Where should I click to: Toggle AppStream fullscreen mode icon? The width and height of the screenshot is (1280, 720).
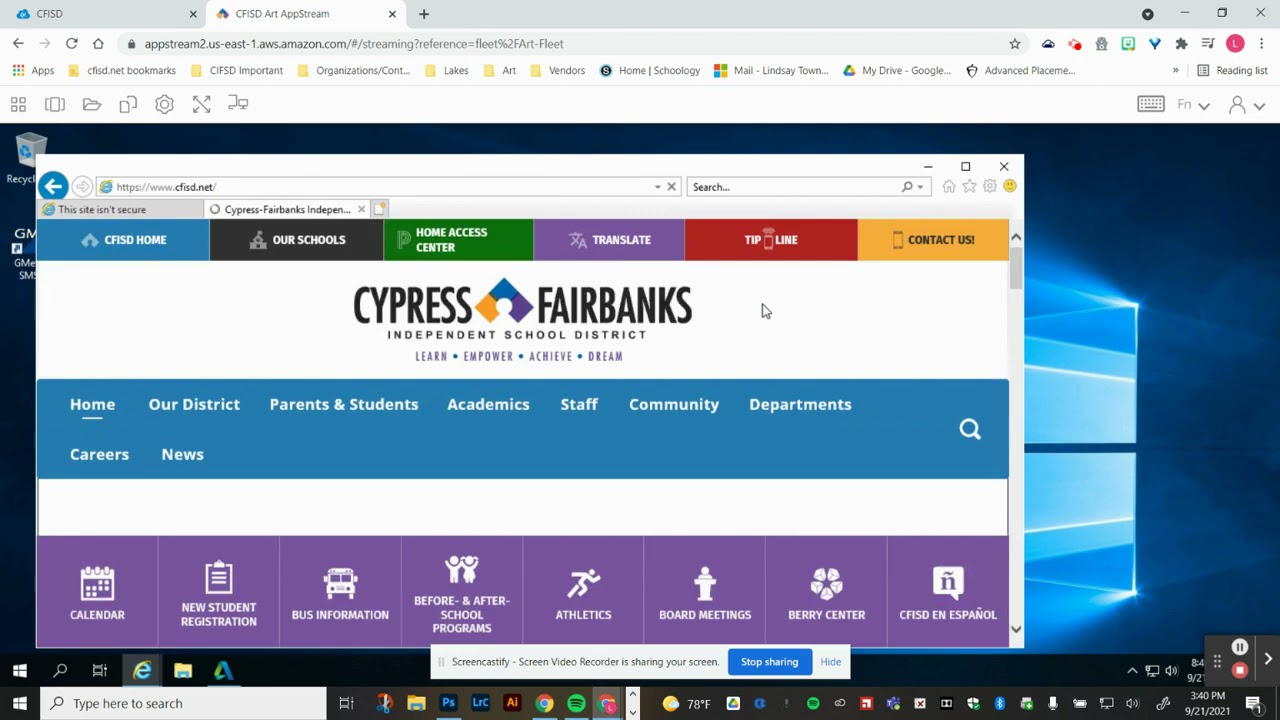tap(202, 104)
